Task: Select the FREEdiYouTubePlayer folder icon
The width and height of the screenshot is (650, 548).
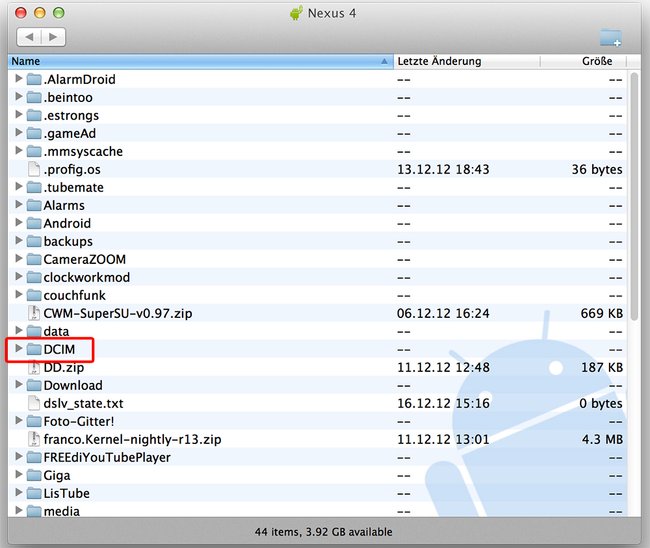Action: 34,458
